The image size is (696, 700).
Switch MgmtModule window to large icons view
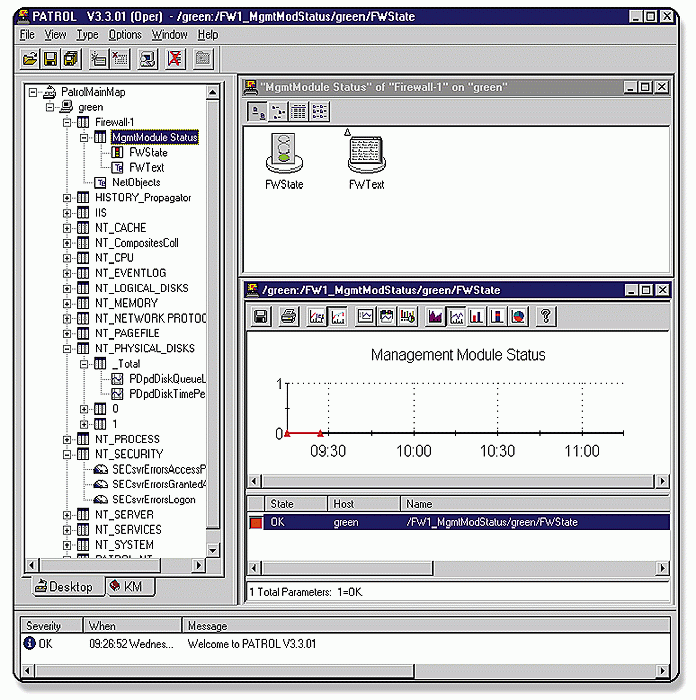click(257, 111)
